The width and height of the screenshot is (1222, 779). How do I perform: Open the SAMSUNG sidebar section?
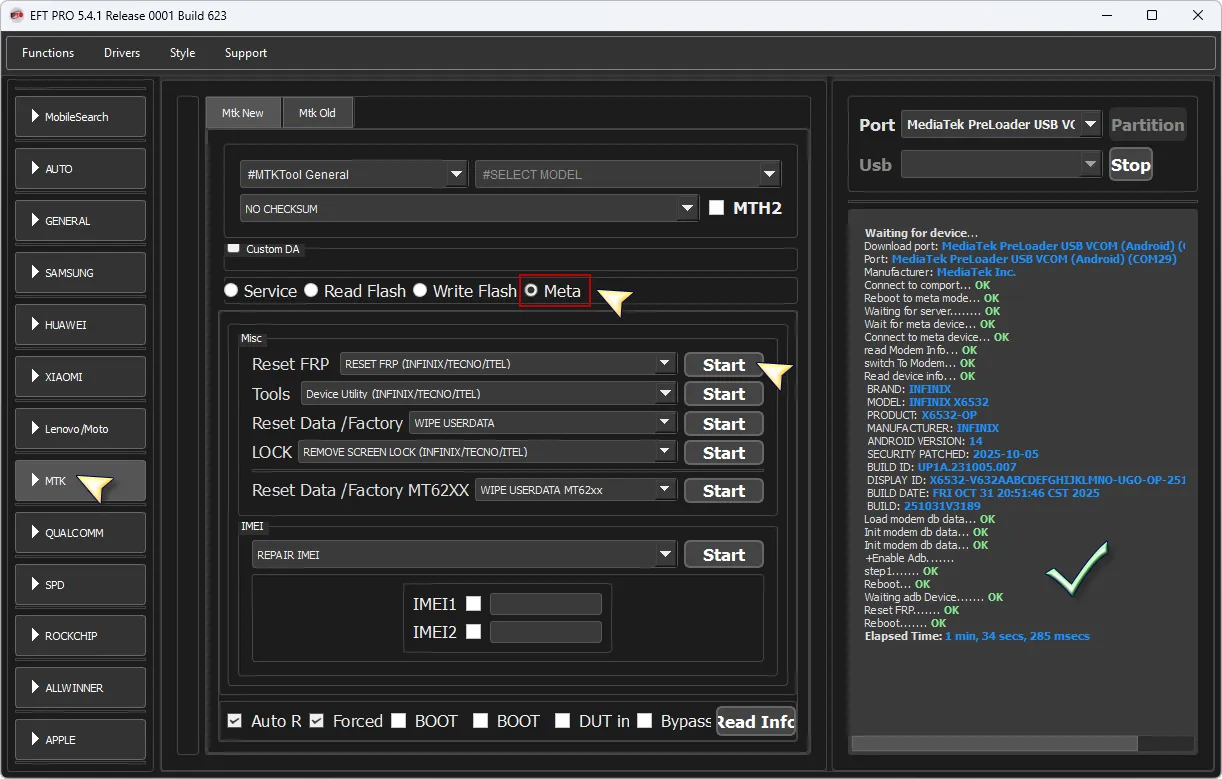click(80, 273)
